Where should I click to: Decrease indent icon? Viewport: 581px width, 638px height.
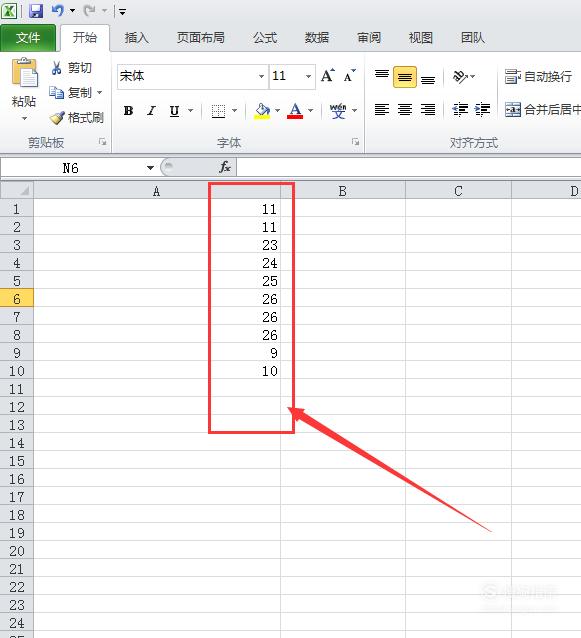pos(460,109)
